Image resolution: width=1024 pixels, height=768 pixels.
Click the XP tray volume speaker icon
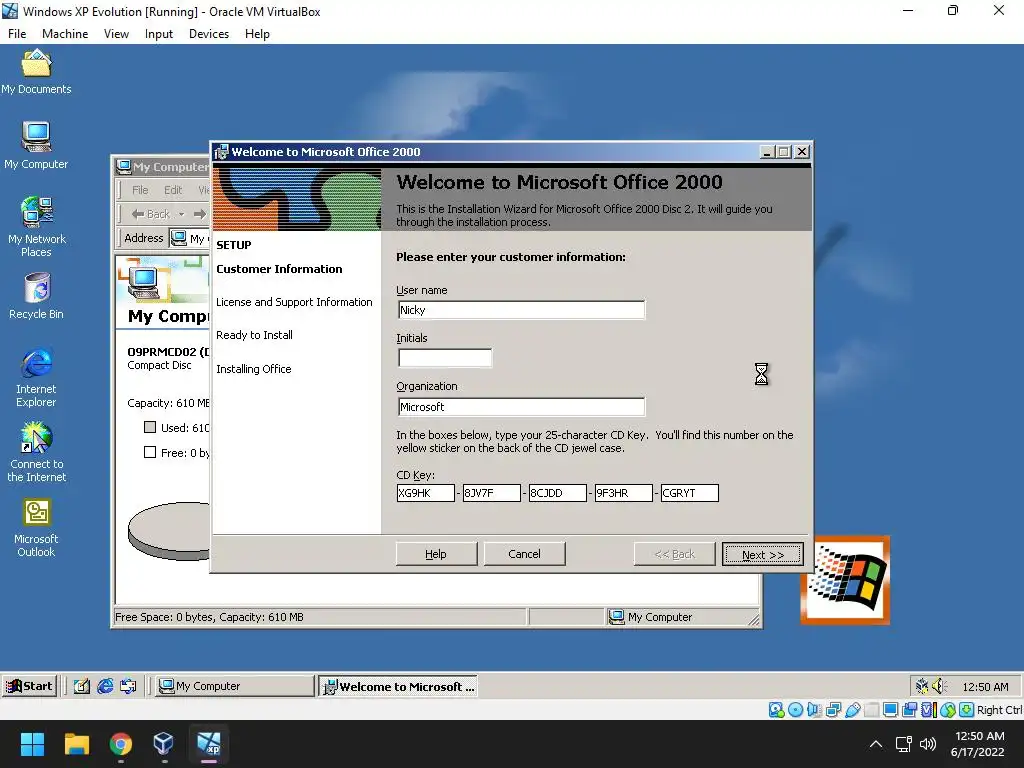pos(939,686)
